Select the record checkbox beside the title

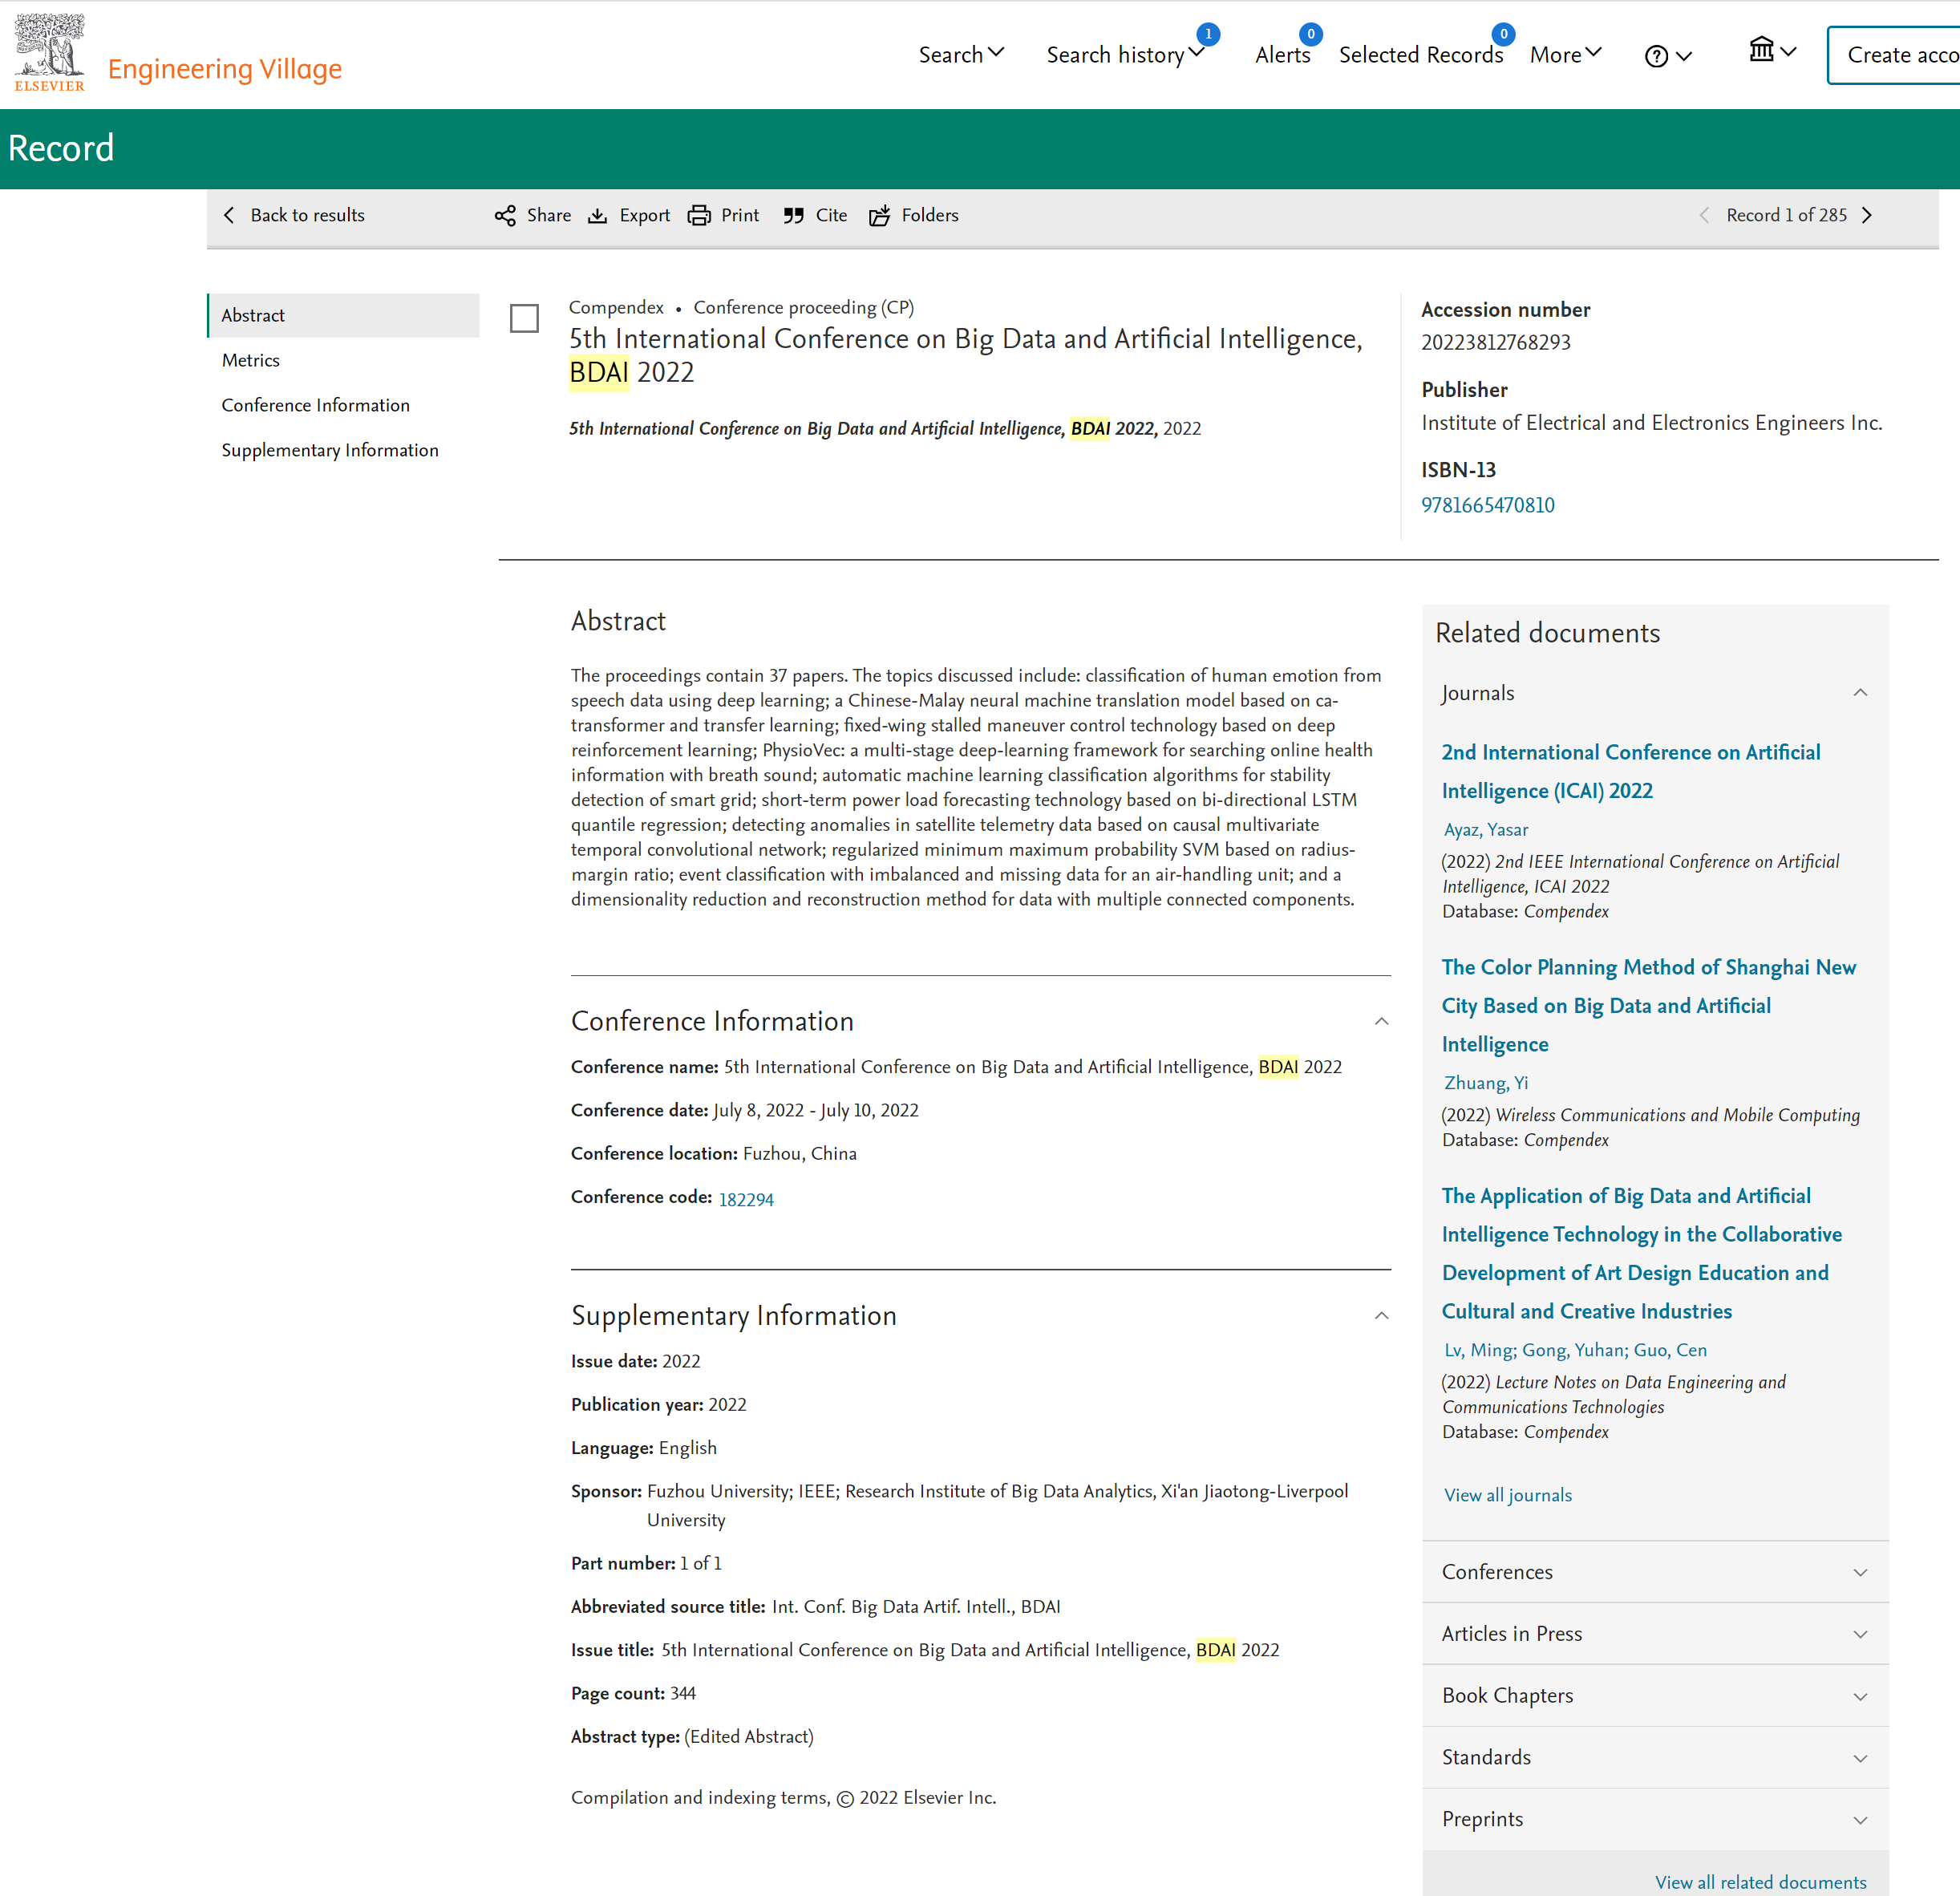coord(524,318)
